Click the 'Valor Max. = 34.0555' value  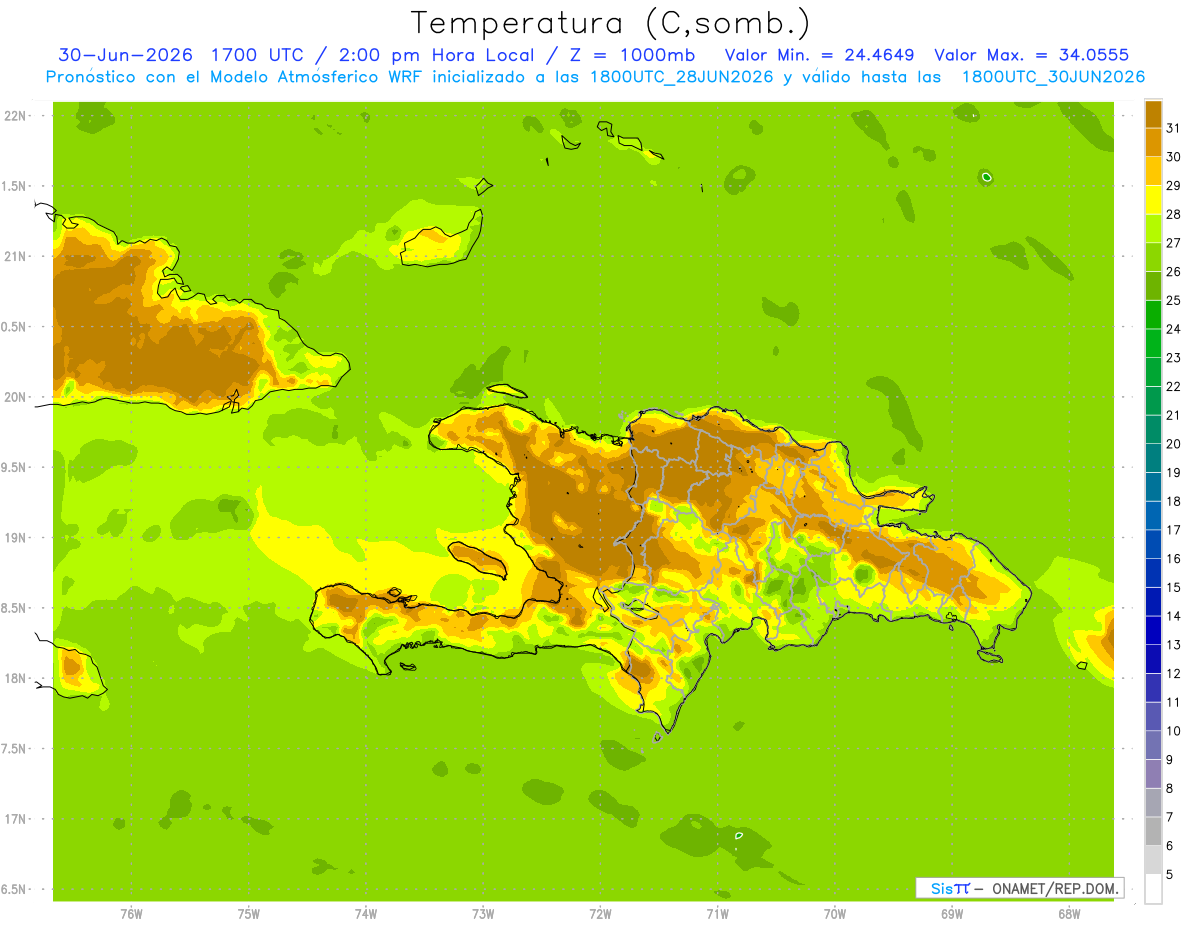1032,55
